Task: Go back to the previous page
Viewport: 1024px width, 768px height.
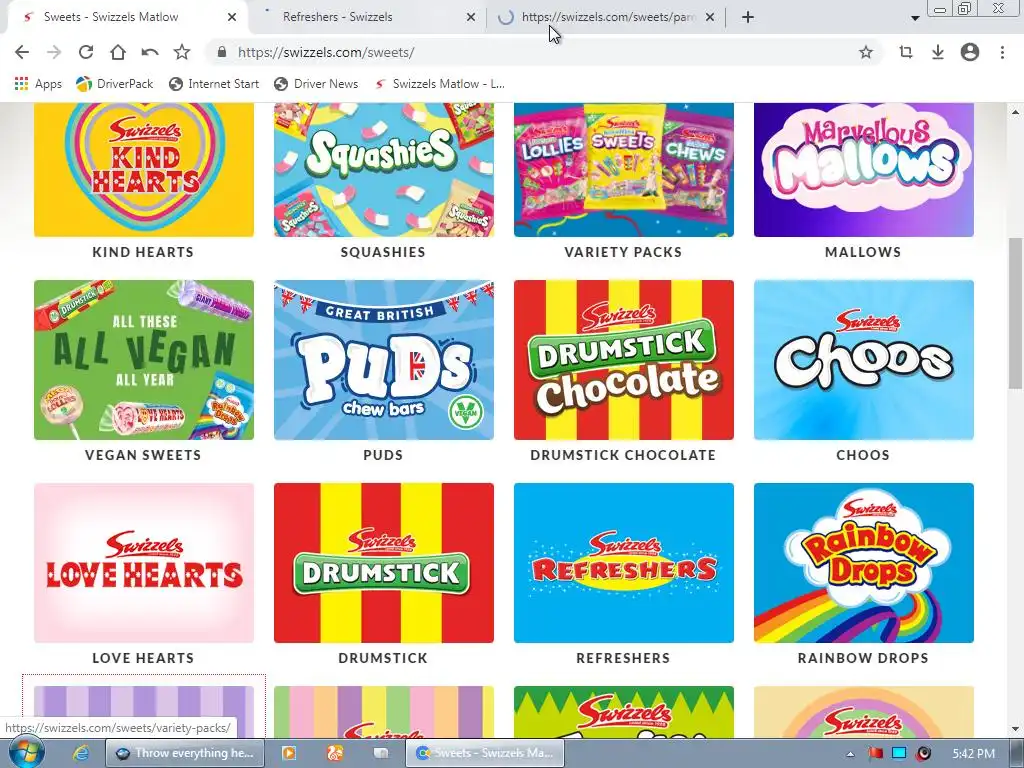Action: [x=22, y=52]
